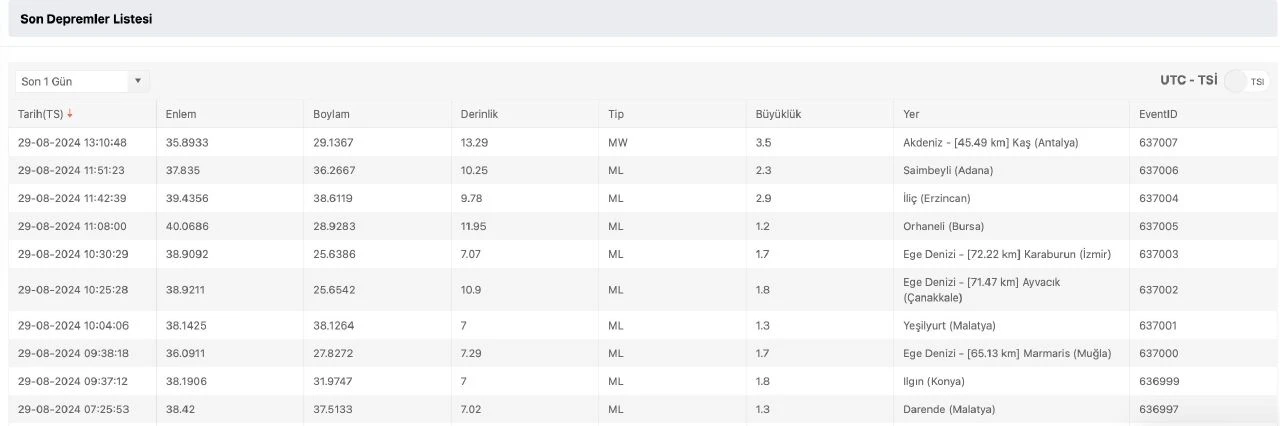Click the red sort arrow beside Tarih(TS)
The image size is (1280, 426).
(x=70, y=114)
